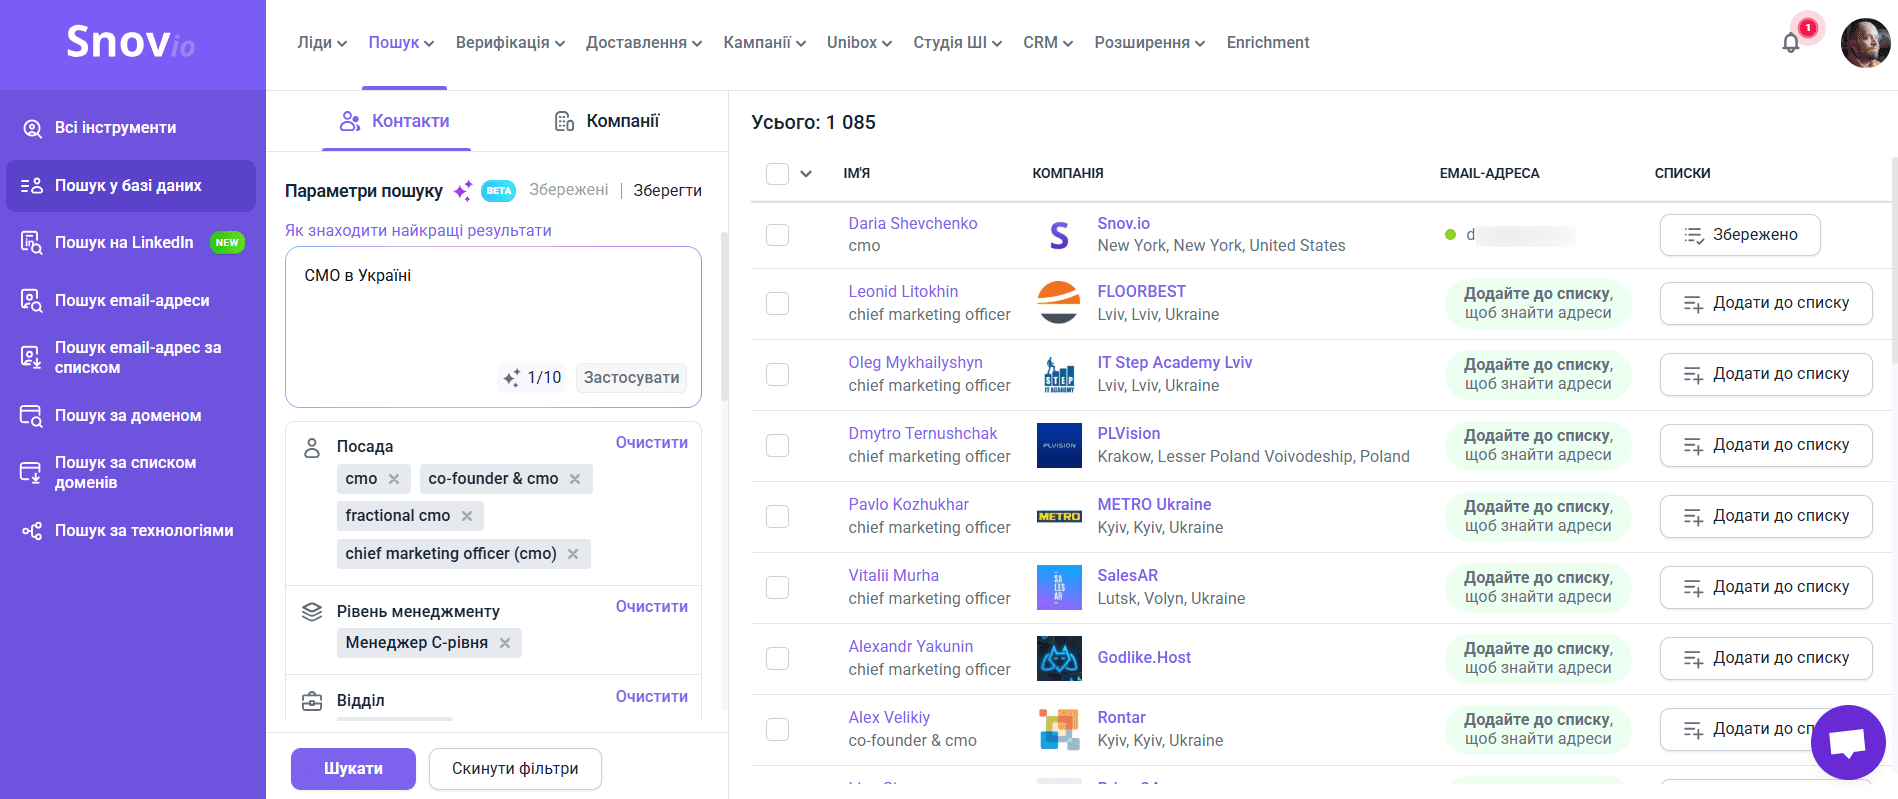
Task: Open Збережені saved searches link
Action: pyautogui.click(x=569, y=190)
